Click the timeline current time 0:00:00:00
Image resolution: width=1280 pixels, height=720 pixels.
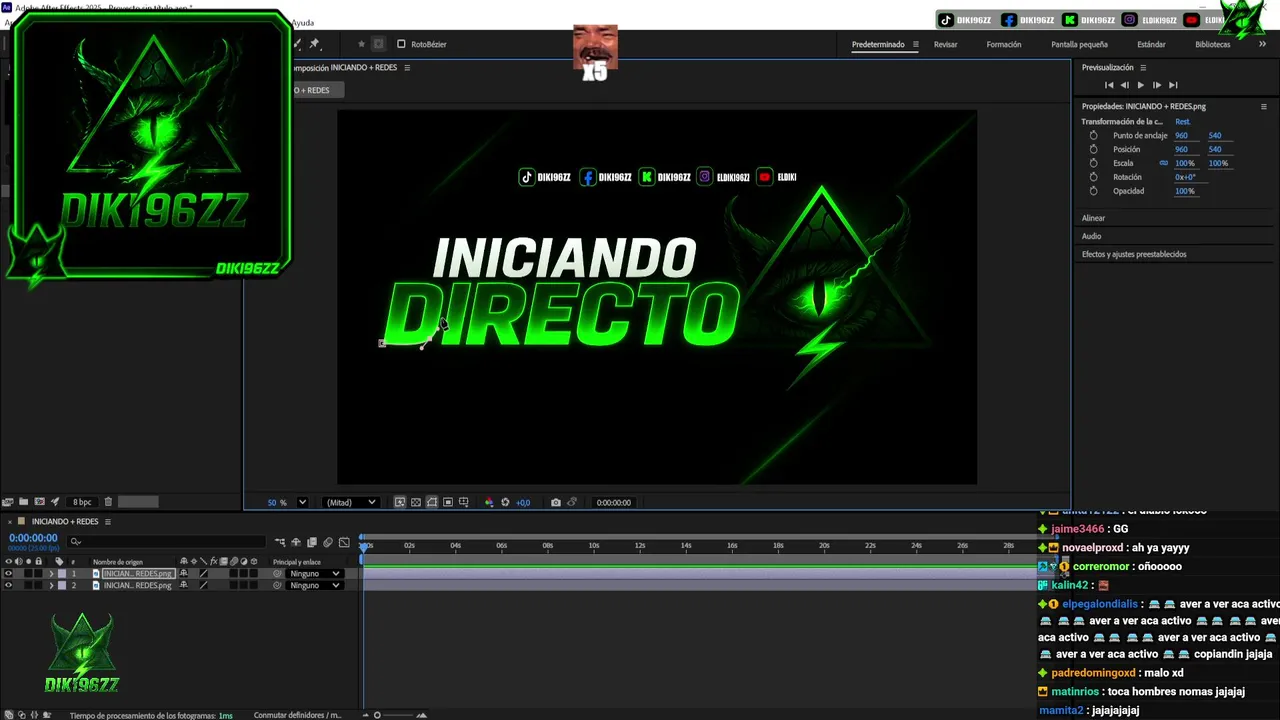[x=33, y=538]
